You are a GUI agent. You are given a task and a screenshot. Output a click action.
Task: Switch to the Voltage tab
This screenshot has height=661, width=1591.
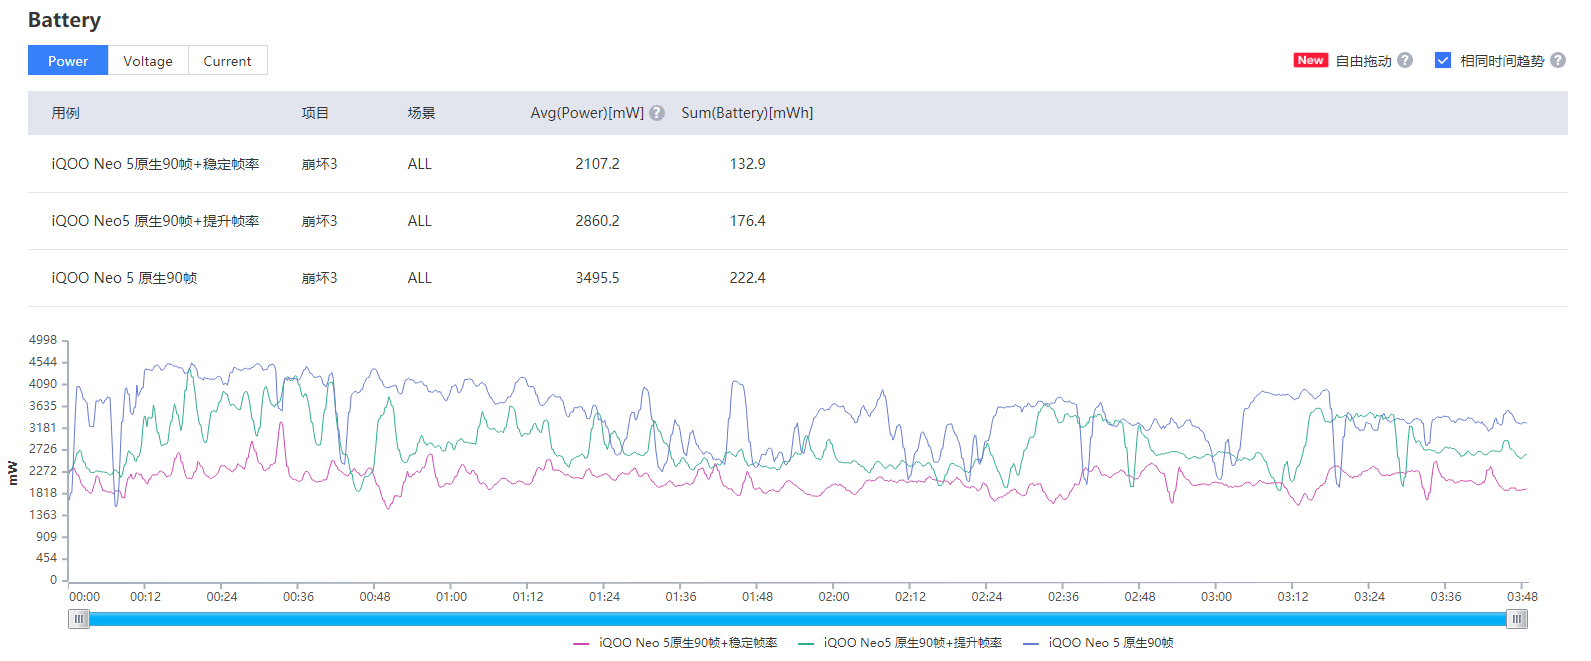(x=148, y=61)
